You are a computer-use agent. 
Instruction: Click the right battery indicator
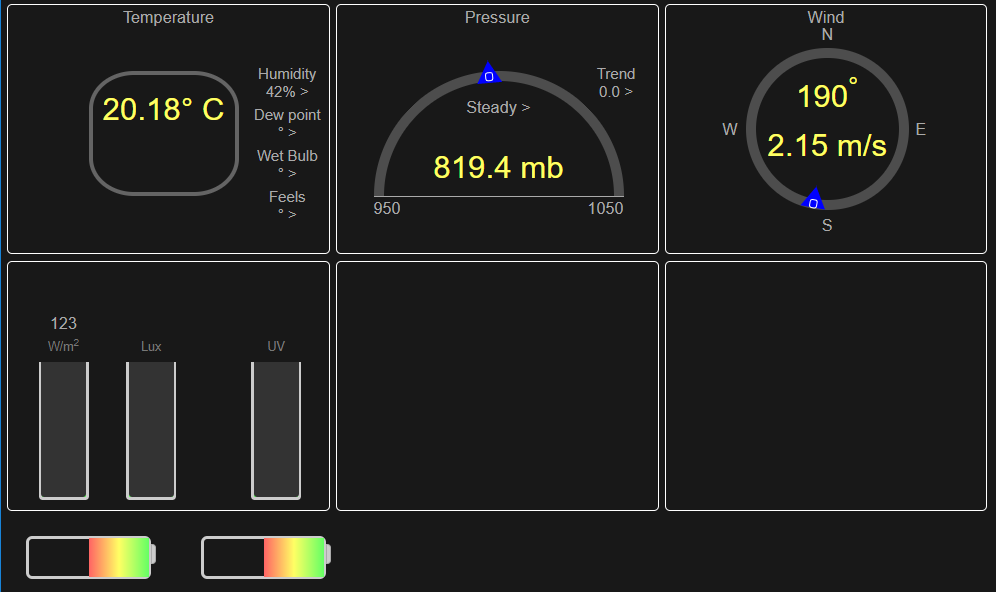point(265,557)
